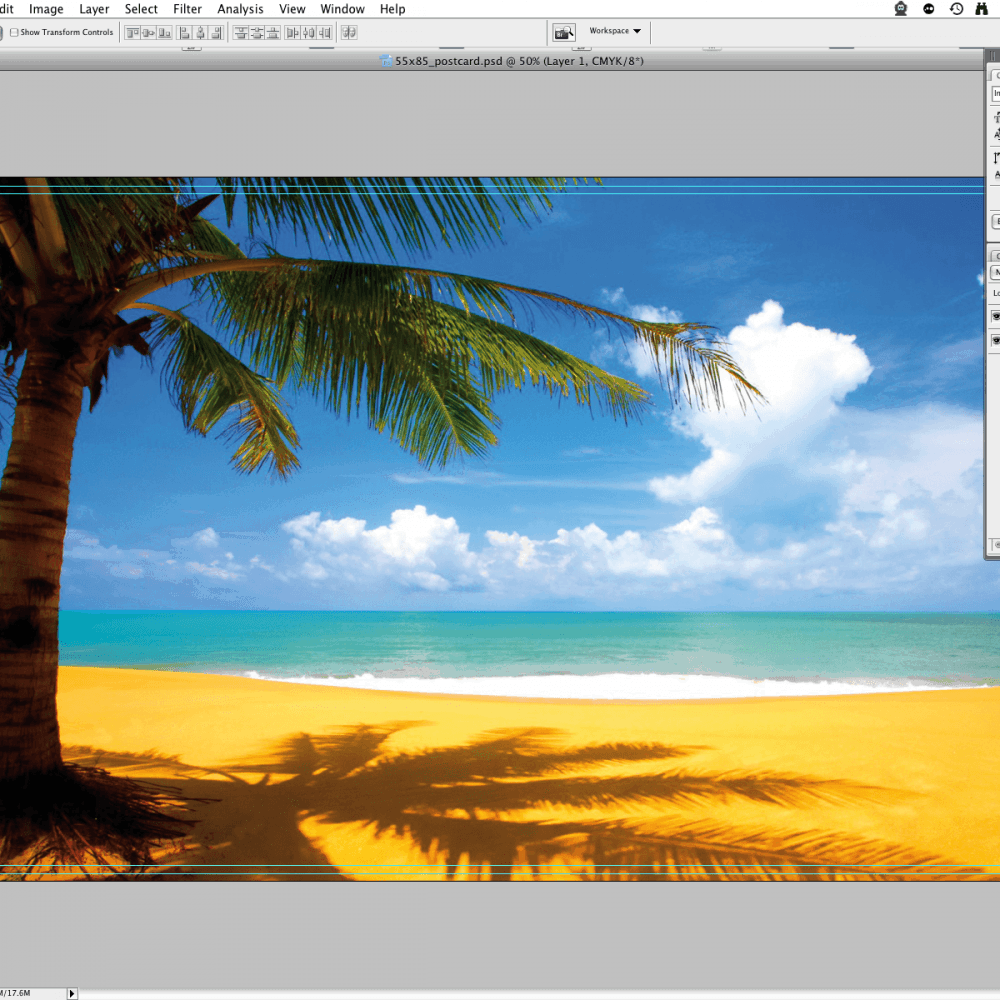Click the distribute top edges icon
Screen dimensions: 1000x1000
[241, 33]
